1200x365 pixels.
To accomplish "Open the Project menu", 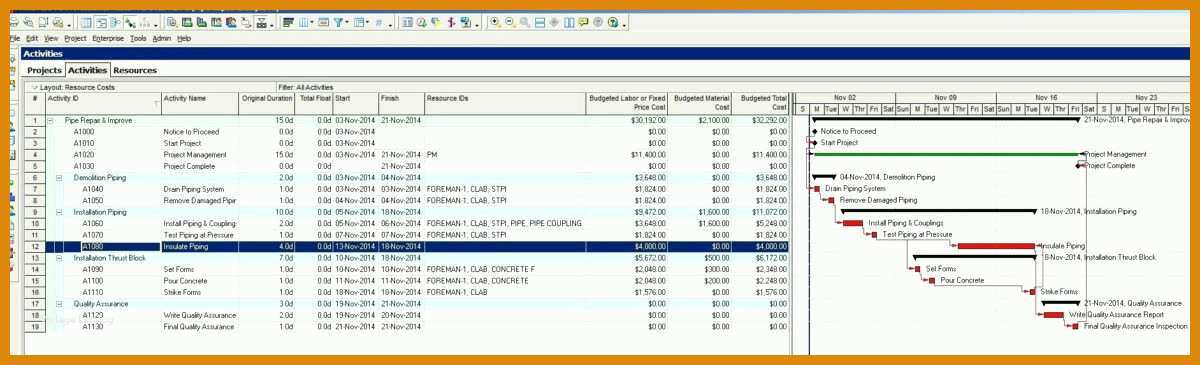I will (75, 38).
